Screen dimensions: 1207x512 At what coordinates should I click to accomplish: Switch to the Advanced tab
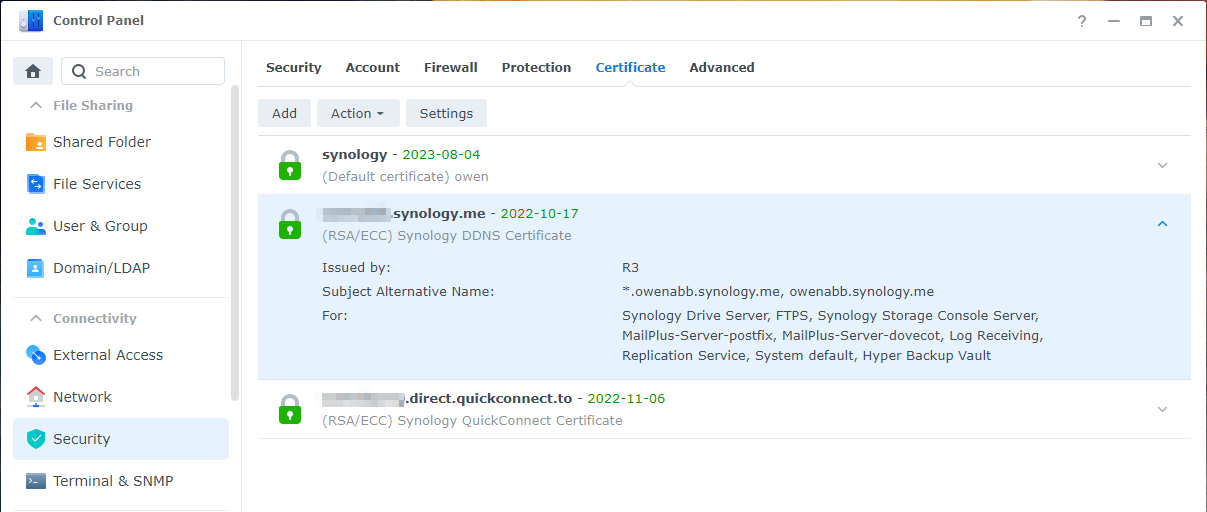(721, 68)
